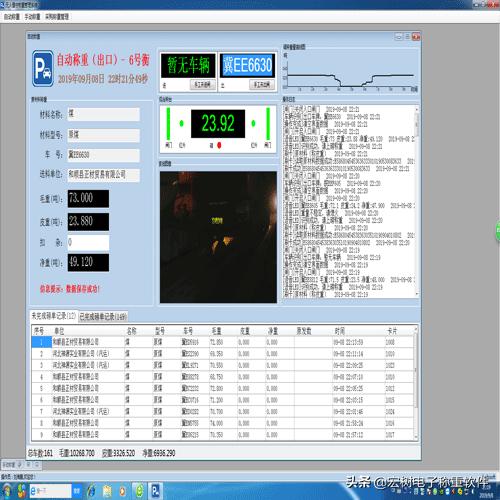
Task: Switch to the 已完成磅单记录(149) tab
Action: (103, 317)
